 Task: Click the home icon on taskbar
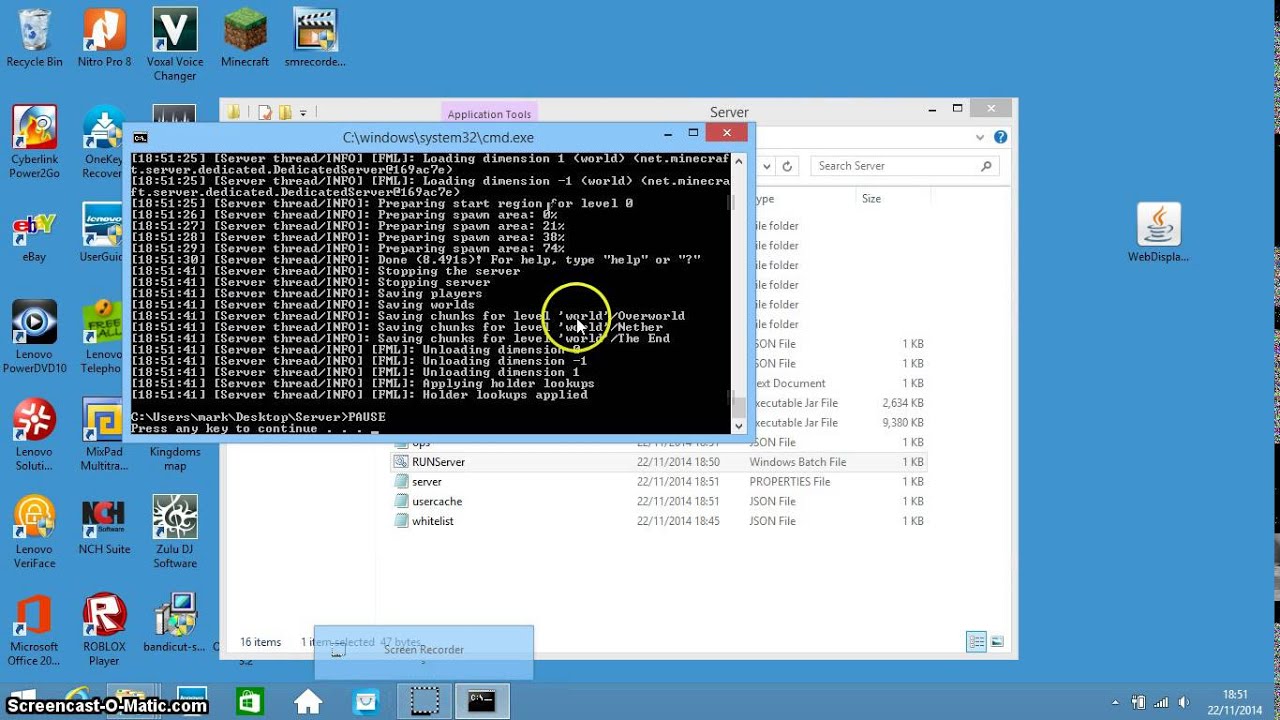308,701
